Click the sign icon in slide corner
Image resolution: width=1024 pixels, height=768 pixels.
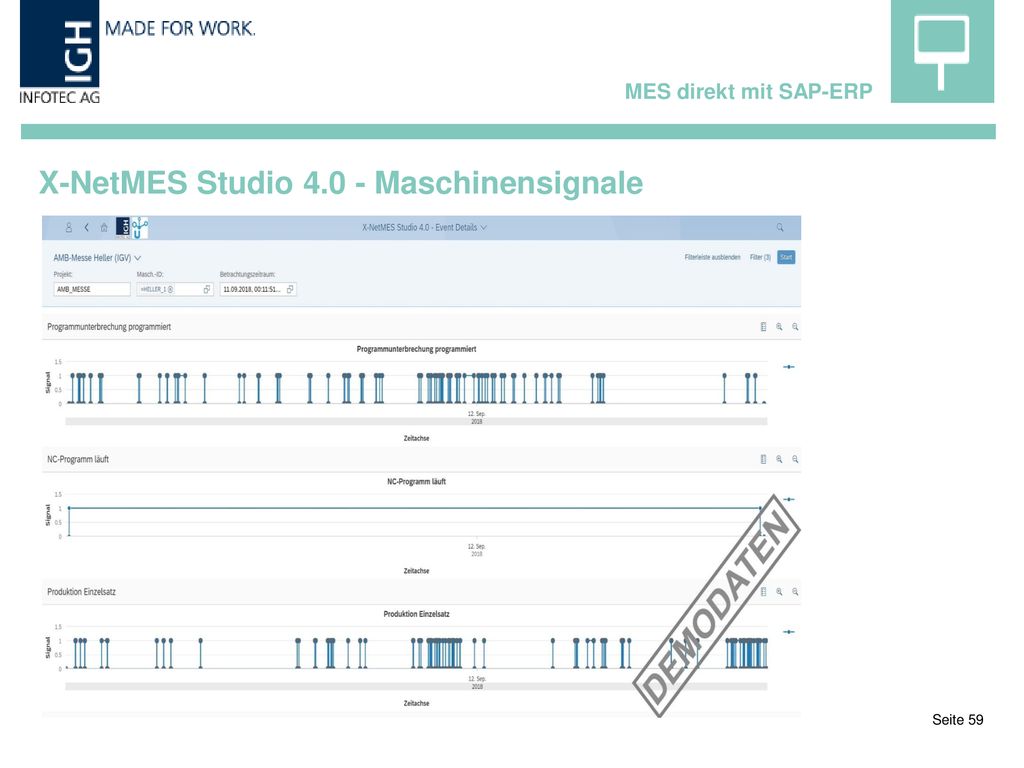tap(942, 52)
